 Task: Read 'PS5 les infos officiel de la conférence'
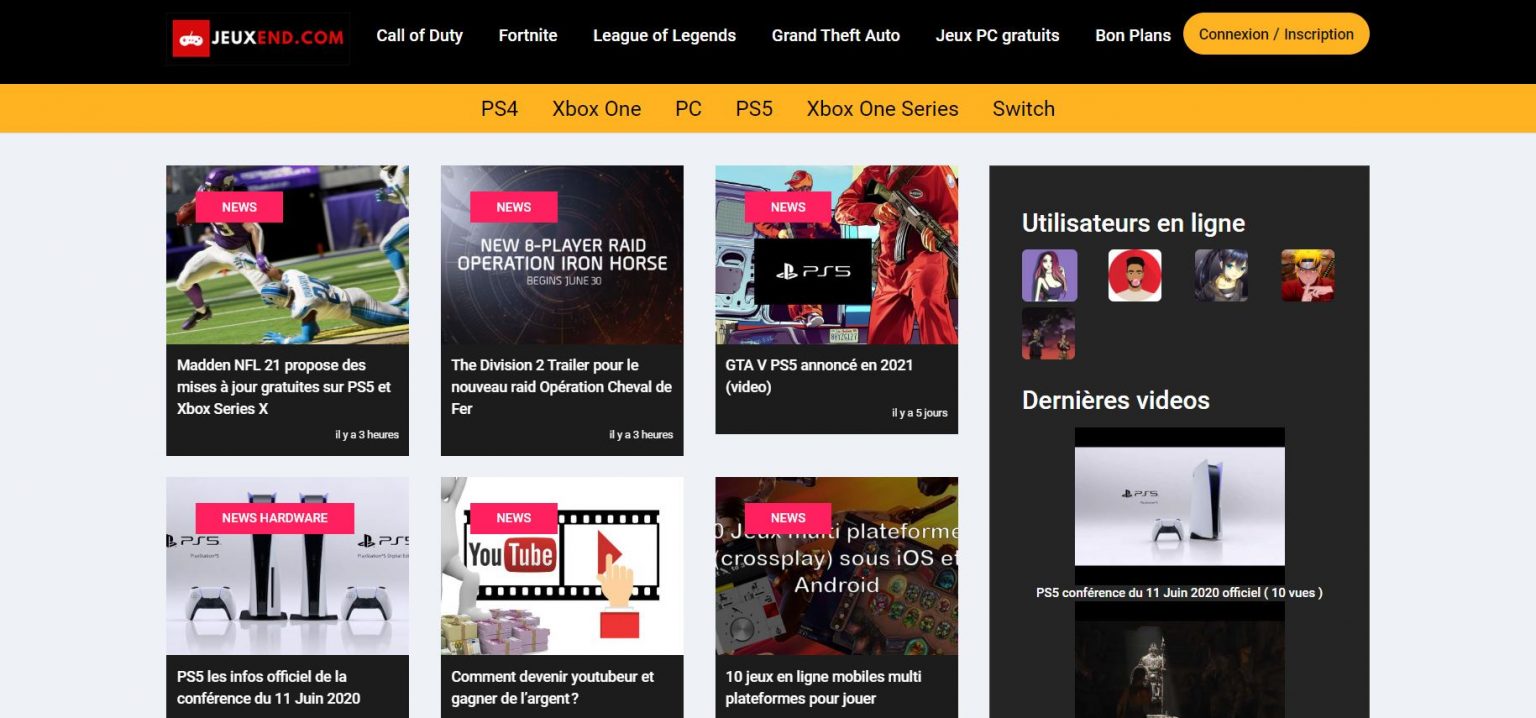[x=269, y=687]
